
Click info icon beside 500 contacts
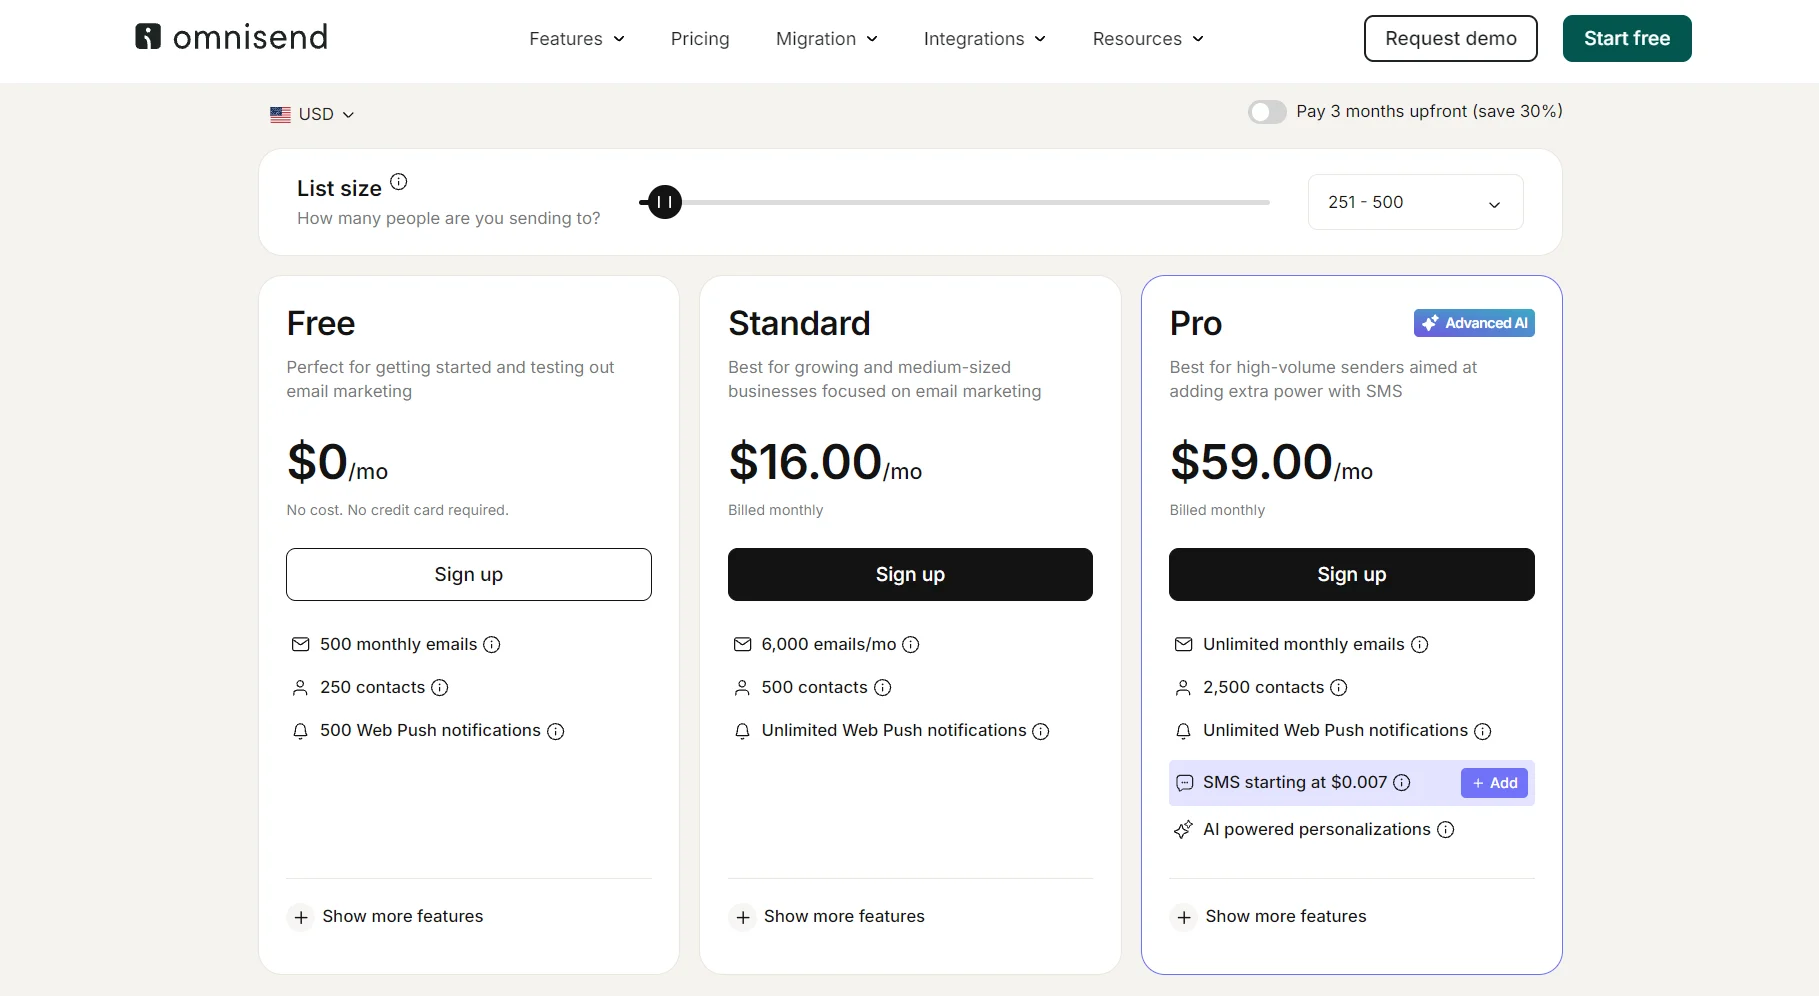click(x=883, y=688)
